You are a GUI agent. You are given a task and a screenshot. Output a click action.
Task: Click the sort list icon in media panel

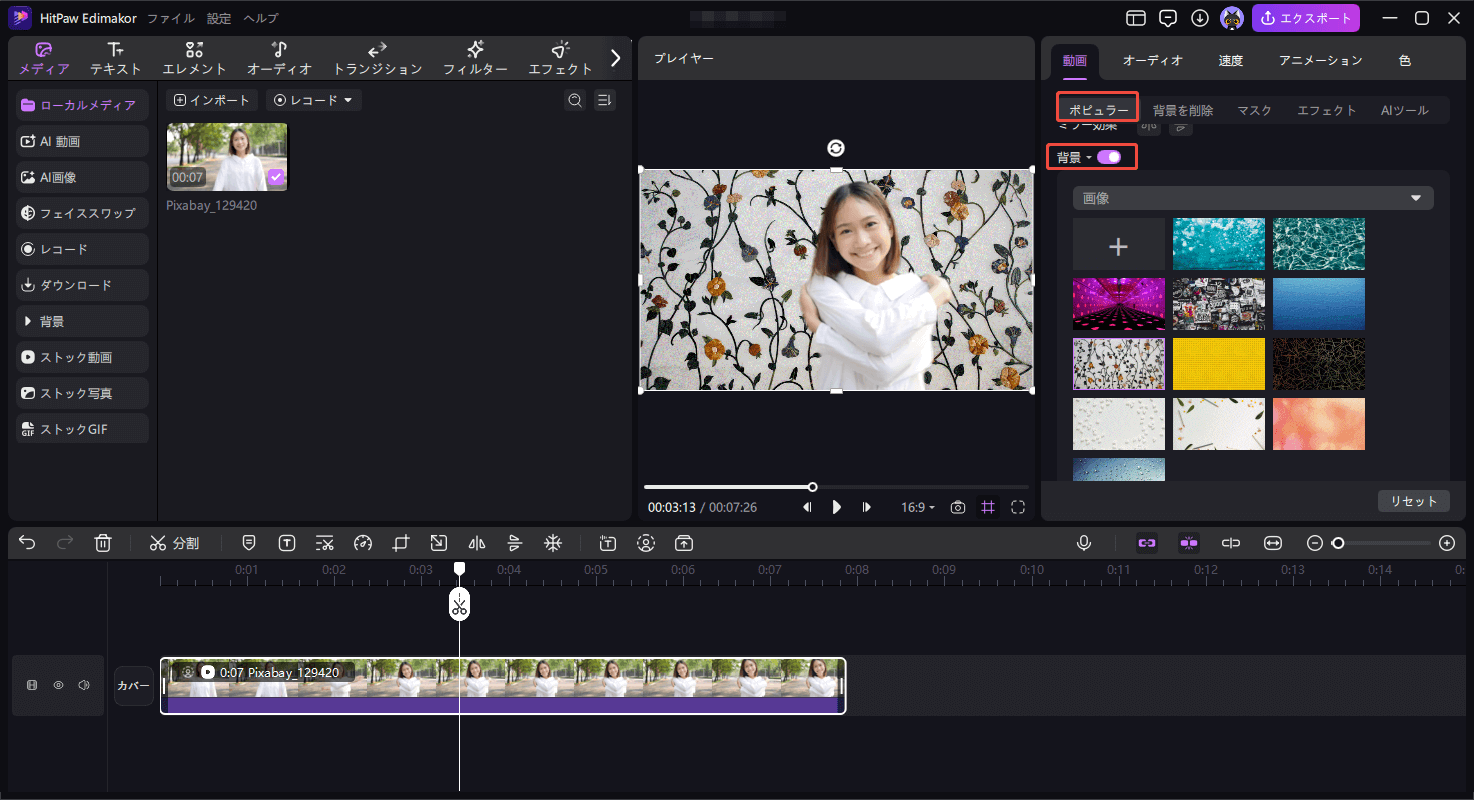pos(604,100)
